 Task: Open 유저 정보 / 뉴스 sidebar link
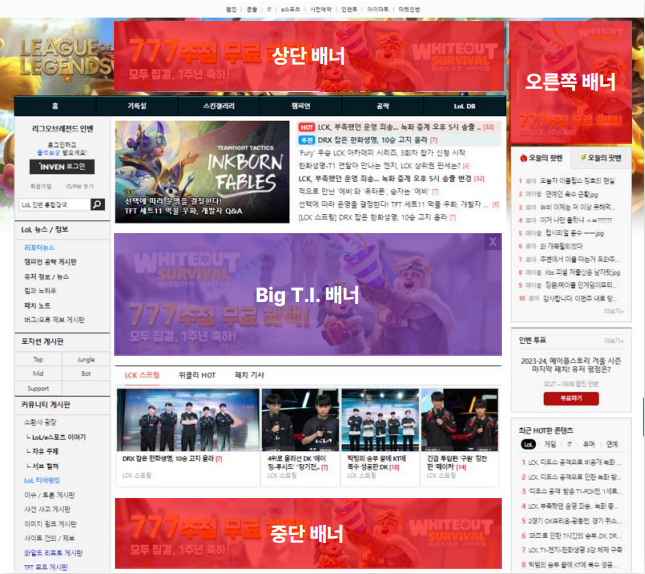[x=46, y=277]
